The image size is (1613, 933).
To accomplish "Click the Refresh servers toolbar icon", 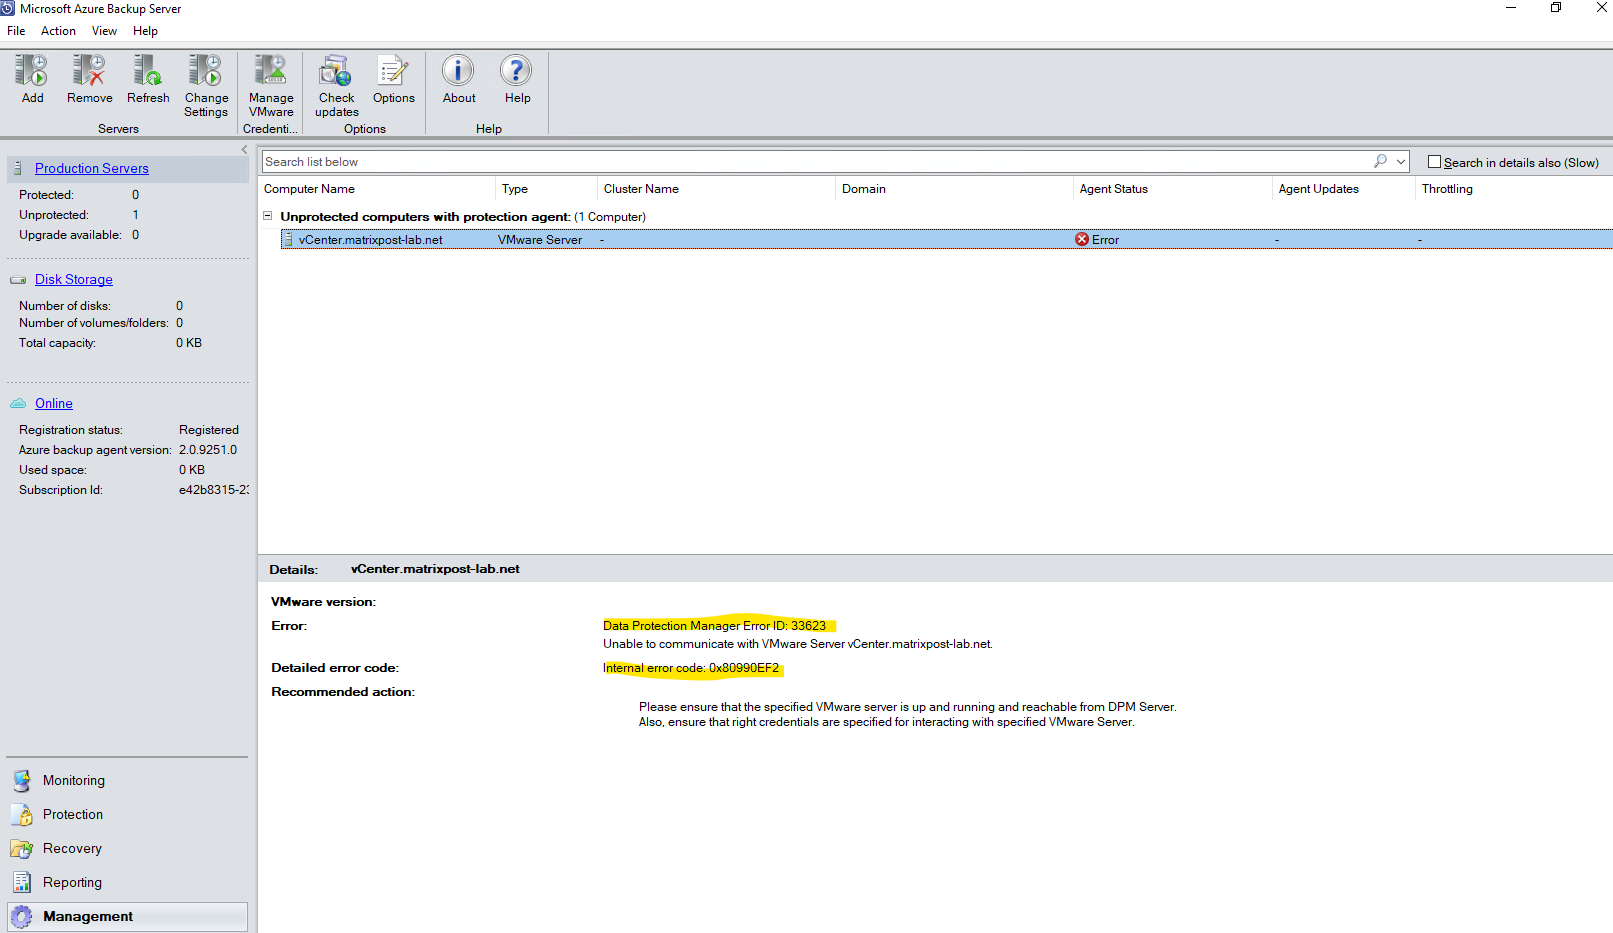I will [148, 71].
